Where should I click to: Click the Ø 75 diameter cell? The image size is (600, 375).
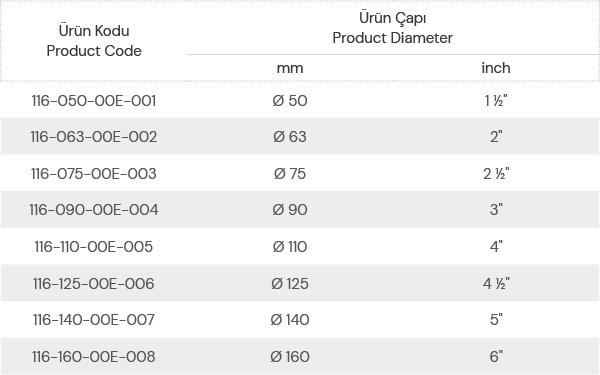click(x=290, y=174)
